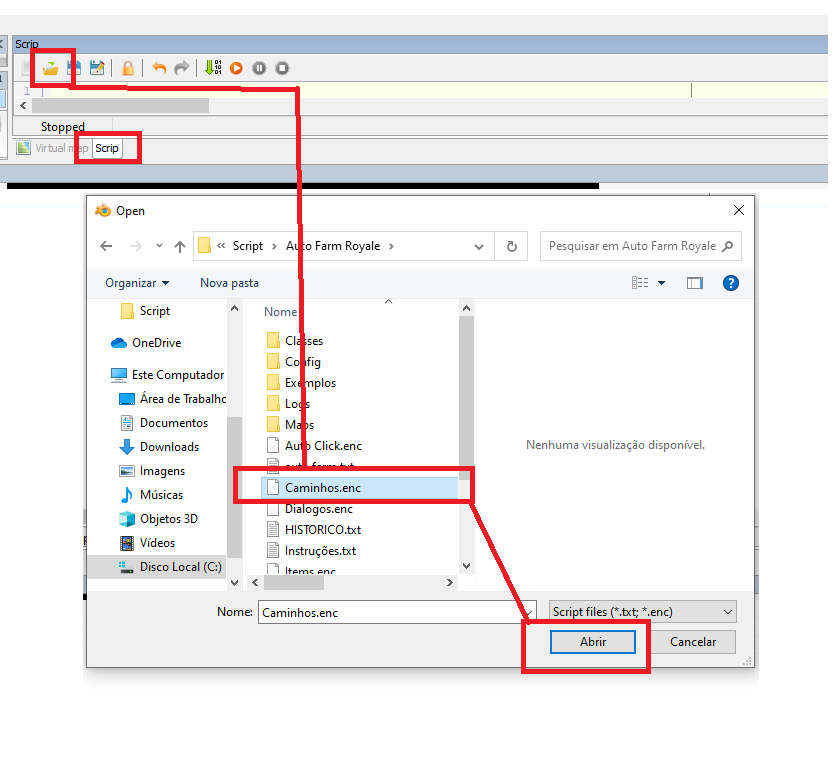Click the undo arrow icon
Image resolution: width=838 pixels, height=768 pixels.
[159, 68]
